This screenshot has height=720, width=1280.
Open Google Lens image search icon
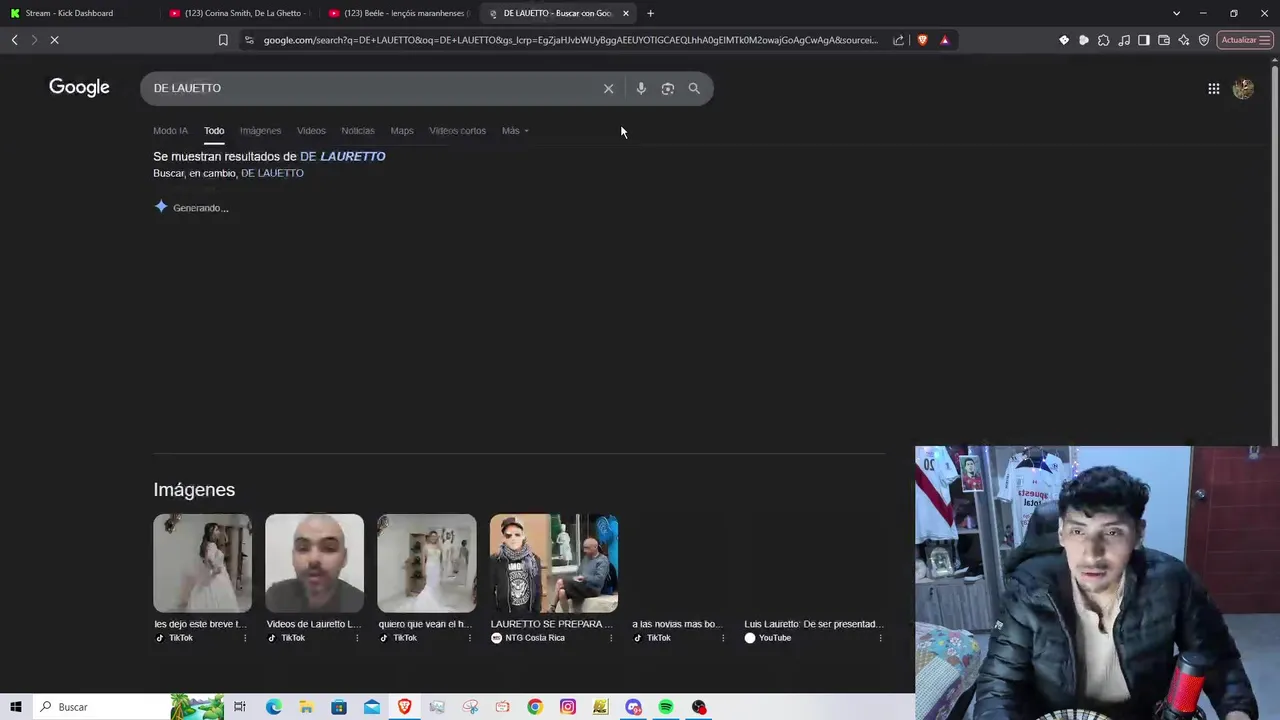(668, 88)
